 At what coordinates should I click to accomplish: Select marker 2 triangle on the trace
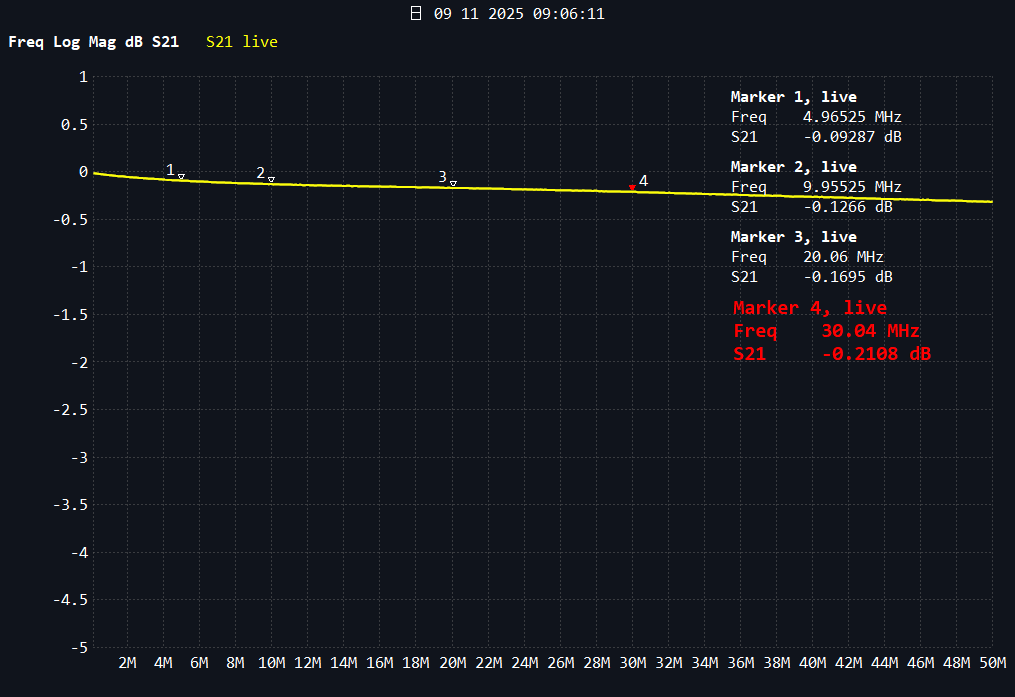pyautogui.click(x=271, y=179)
